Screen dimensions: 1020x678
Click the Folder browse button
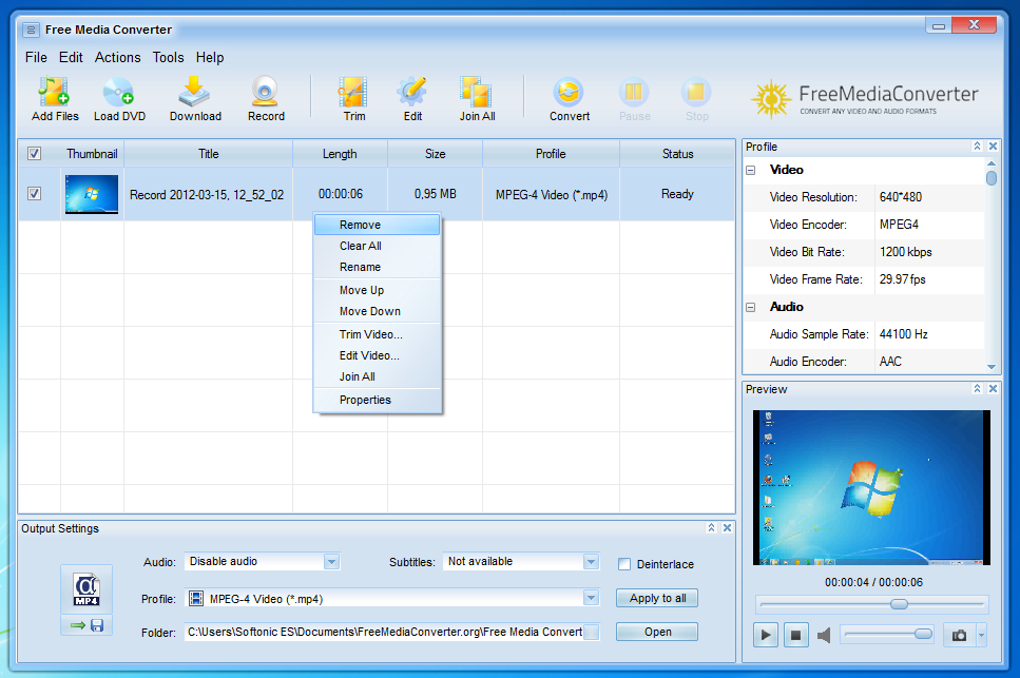coord(591,632)
